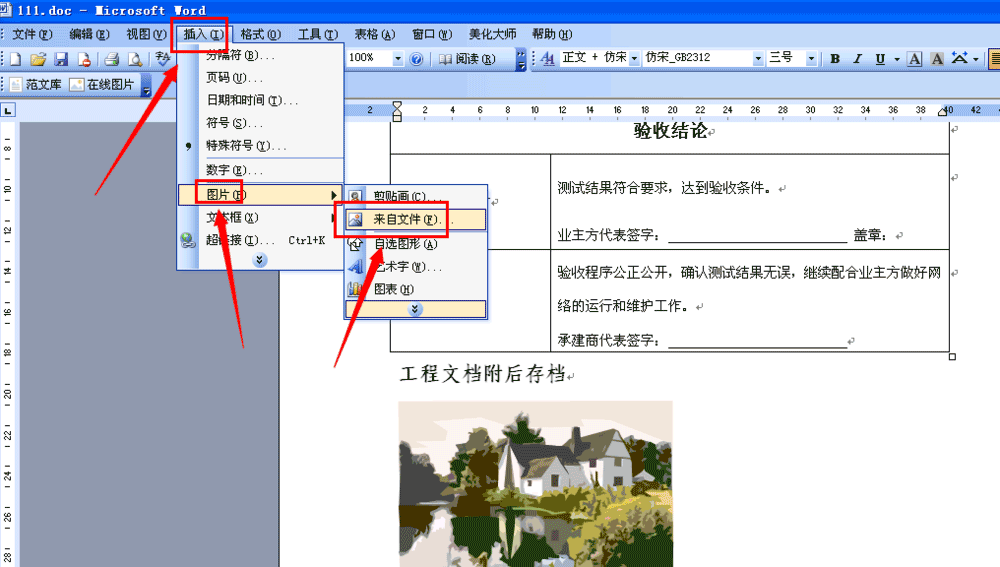Toggle Italic formatting
The height and width of the screenshot is (567, 1000).
click(857, 59)
